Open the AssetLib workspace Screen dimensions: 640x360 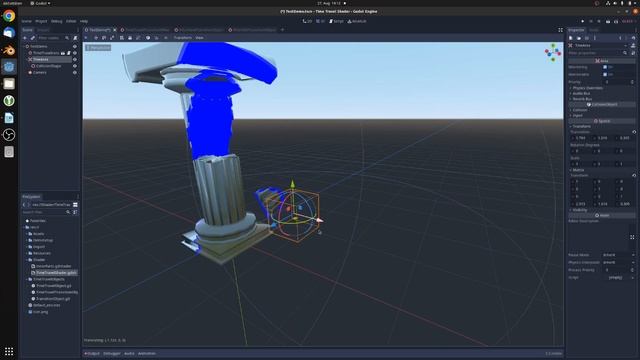pyautogui.click(x=357, y=21)
